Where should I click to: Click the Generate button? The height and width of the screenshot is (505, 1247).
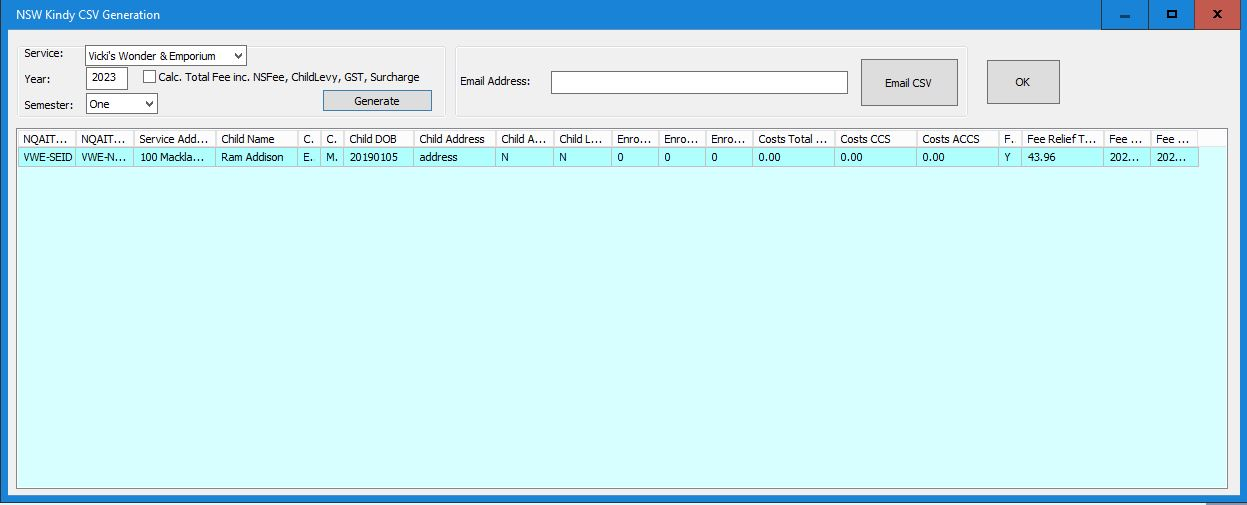(x=377, y=101)
